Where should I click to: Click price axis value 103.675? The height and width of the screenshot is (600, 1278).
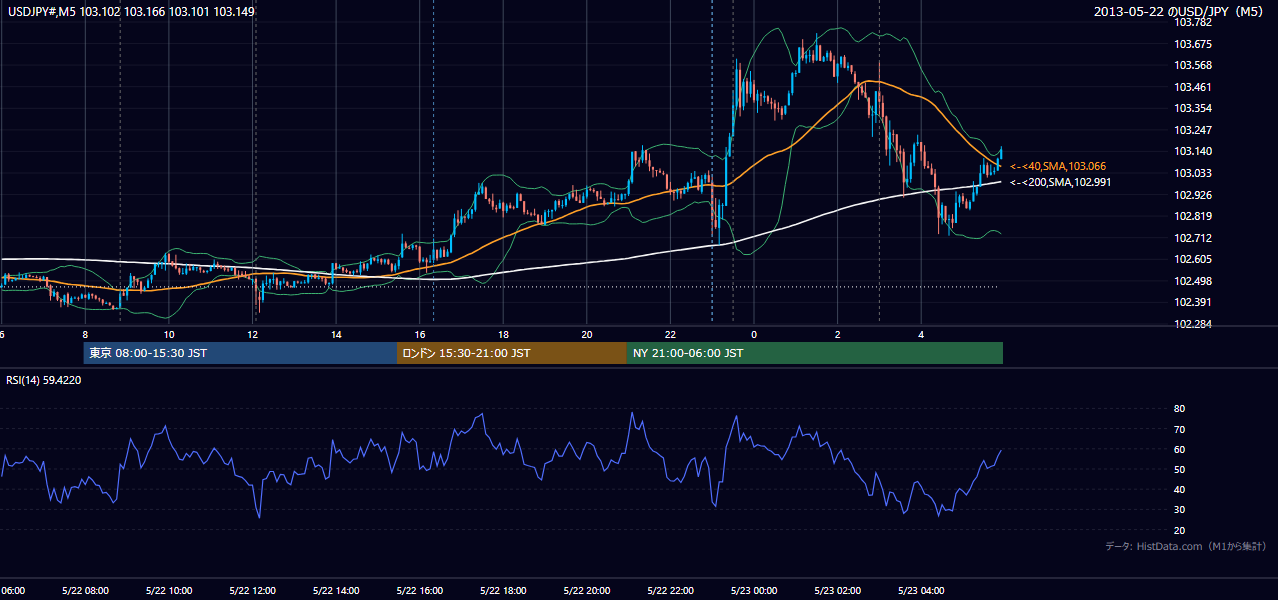click(1193, 44)
